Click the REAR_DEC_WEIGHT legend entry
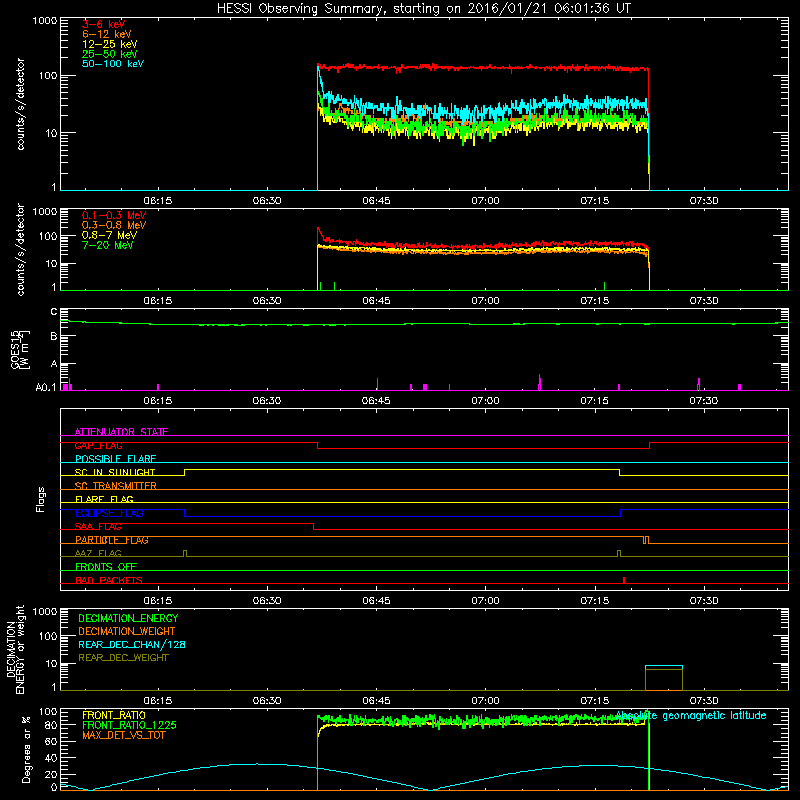This screenshot has width=800, height=800. pyautogui.click(x=123, y=658)
